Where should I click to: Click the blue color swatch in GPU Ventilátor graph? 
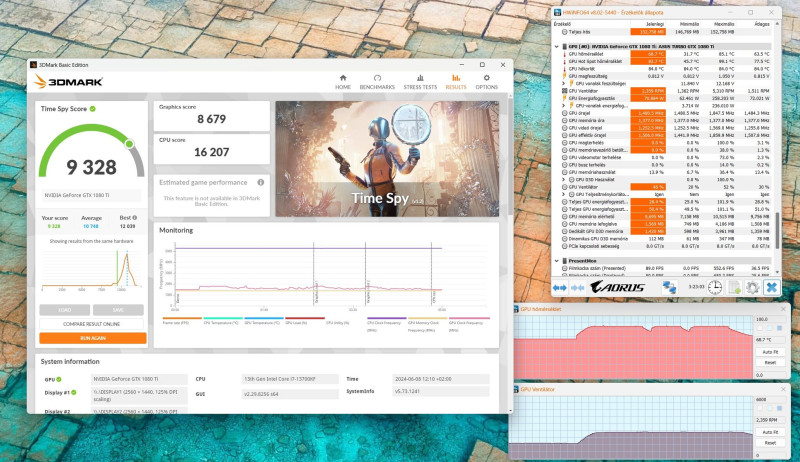[x=779, y=408]
